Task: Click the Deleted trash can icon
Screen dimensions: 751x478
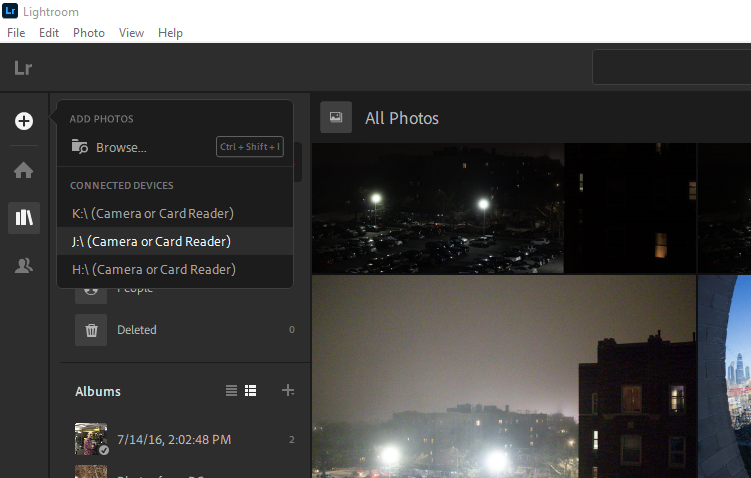Action: coord(90,329)
